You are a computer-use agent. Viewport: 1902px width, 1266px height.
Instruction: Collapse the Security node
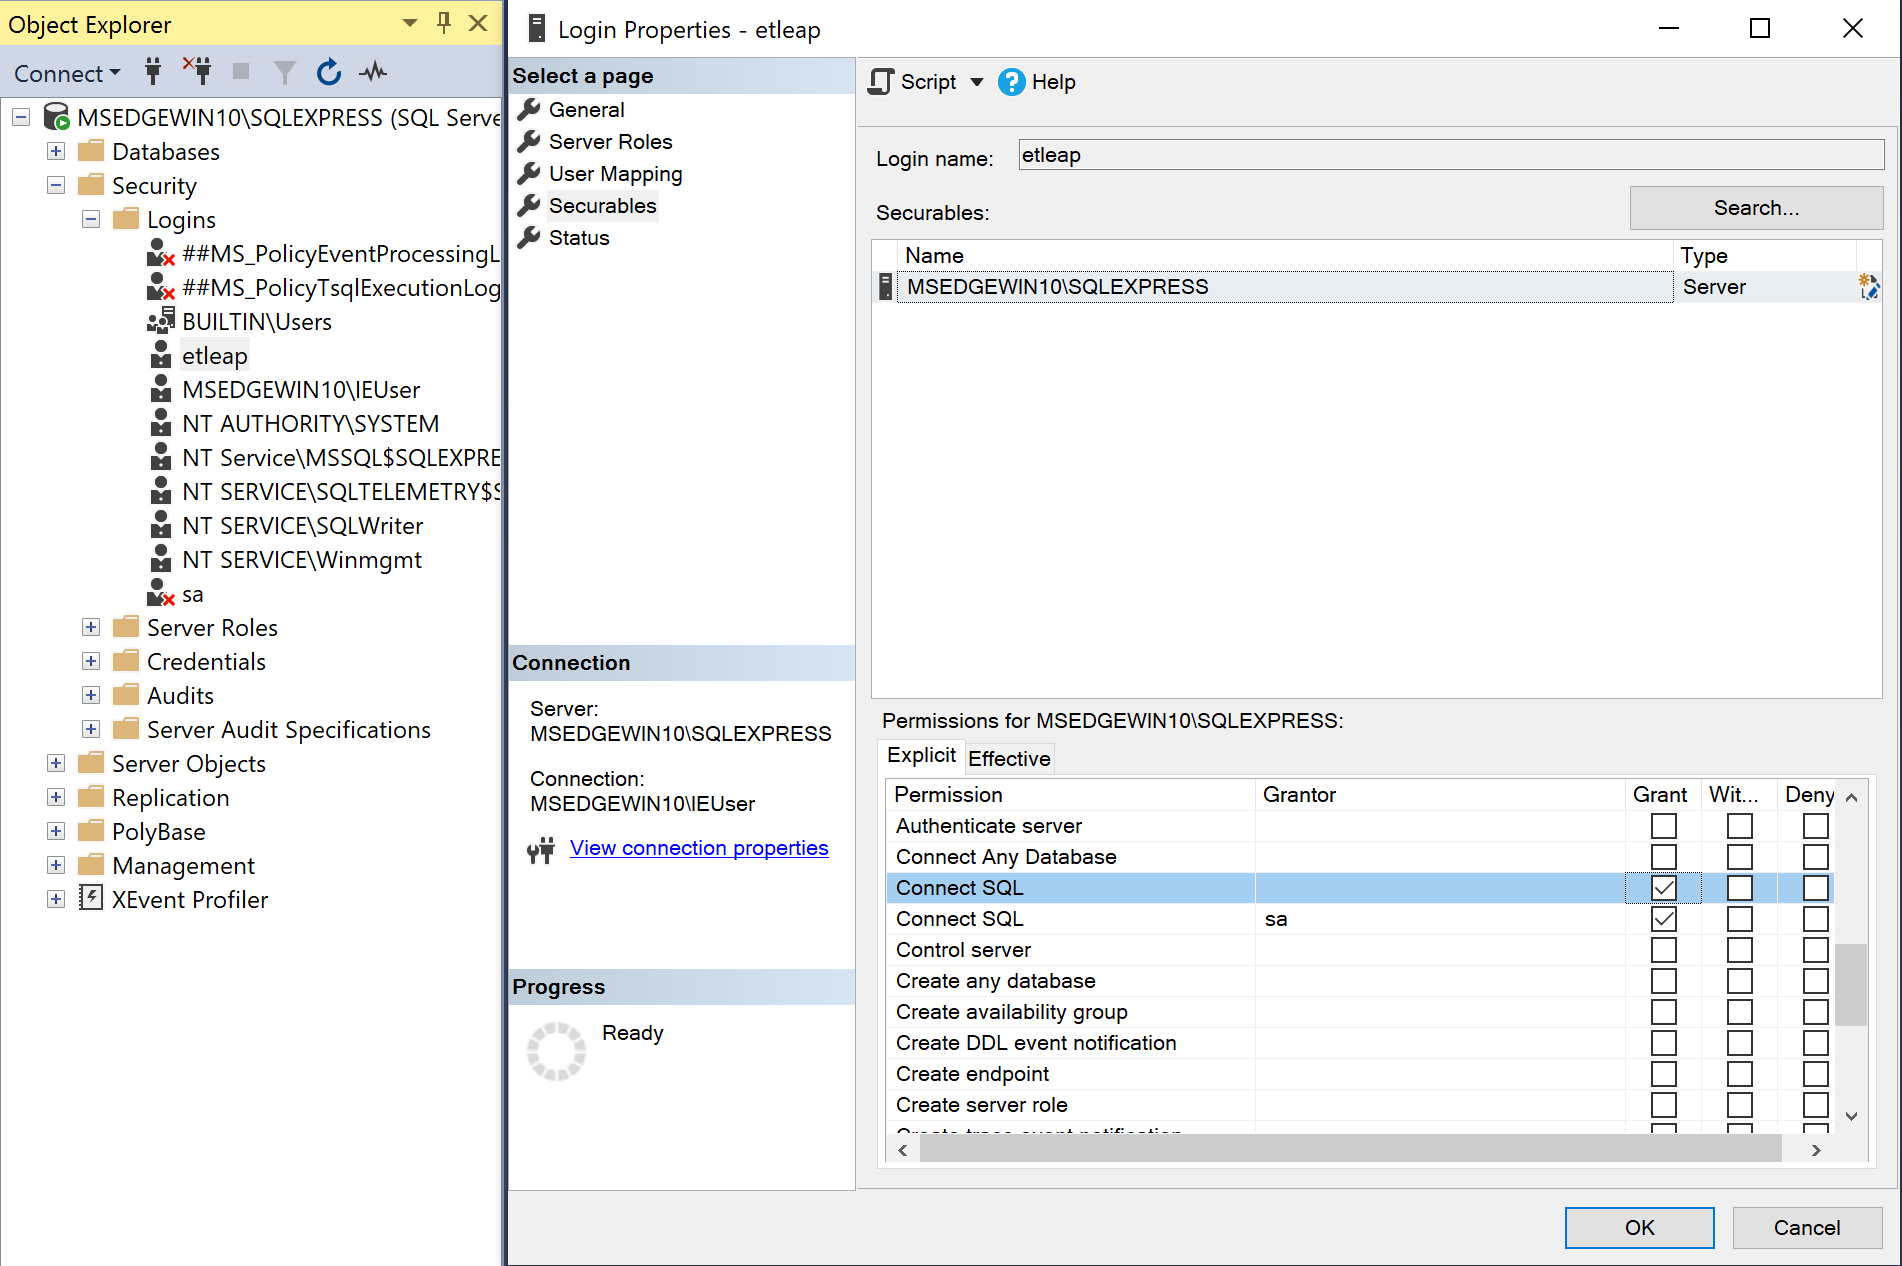coord(56,185)
